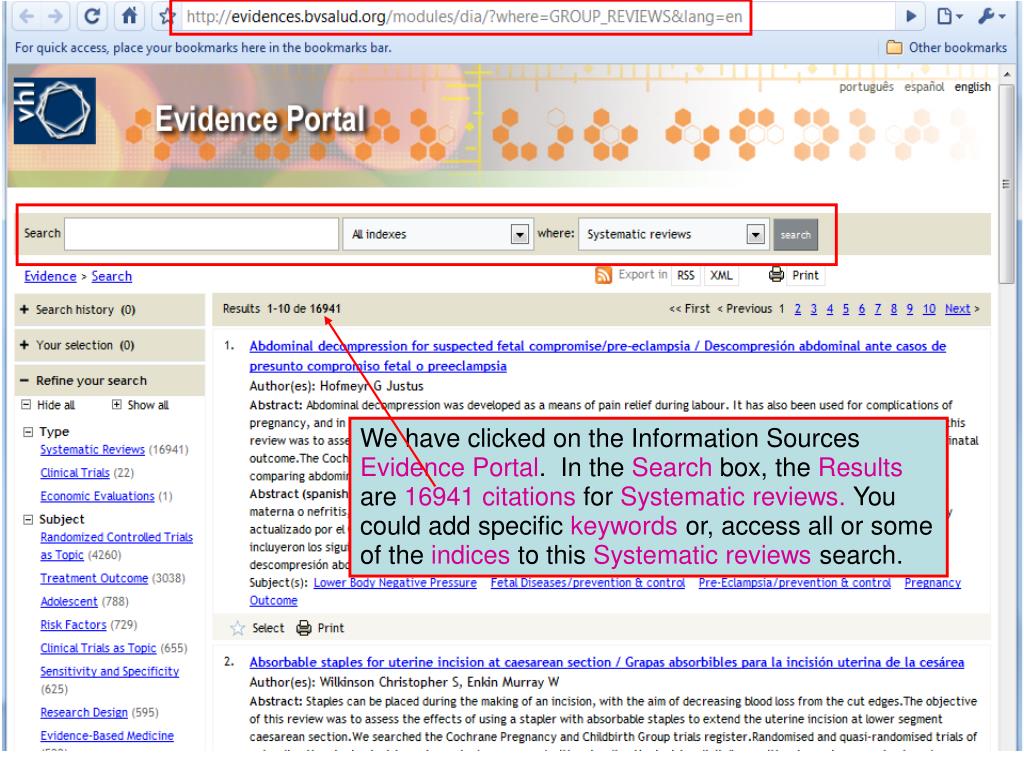1024x768 pixels.
Task: Go to browser home page icon
Action: [129, 16]
